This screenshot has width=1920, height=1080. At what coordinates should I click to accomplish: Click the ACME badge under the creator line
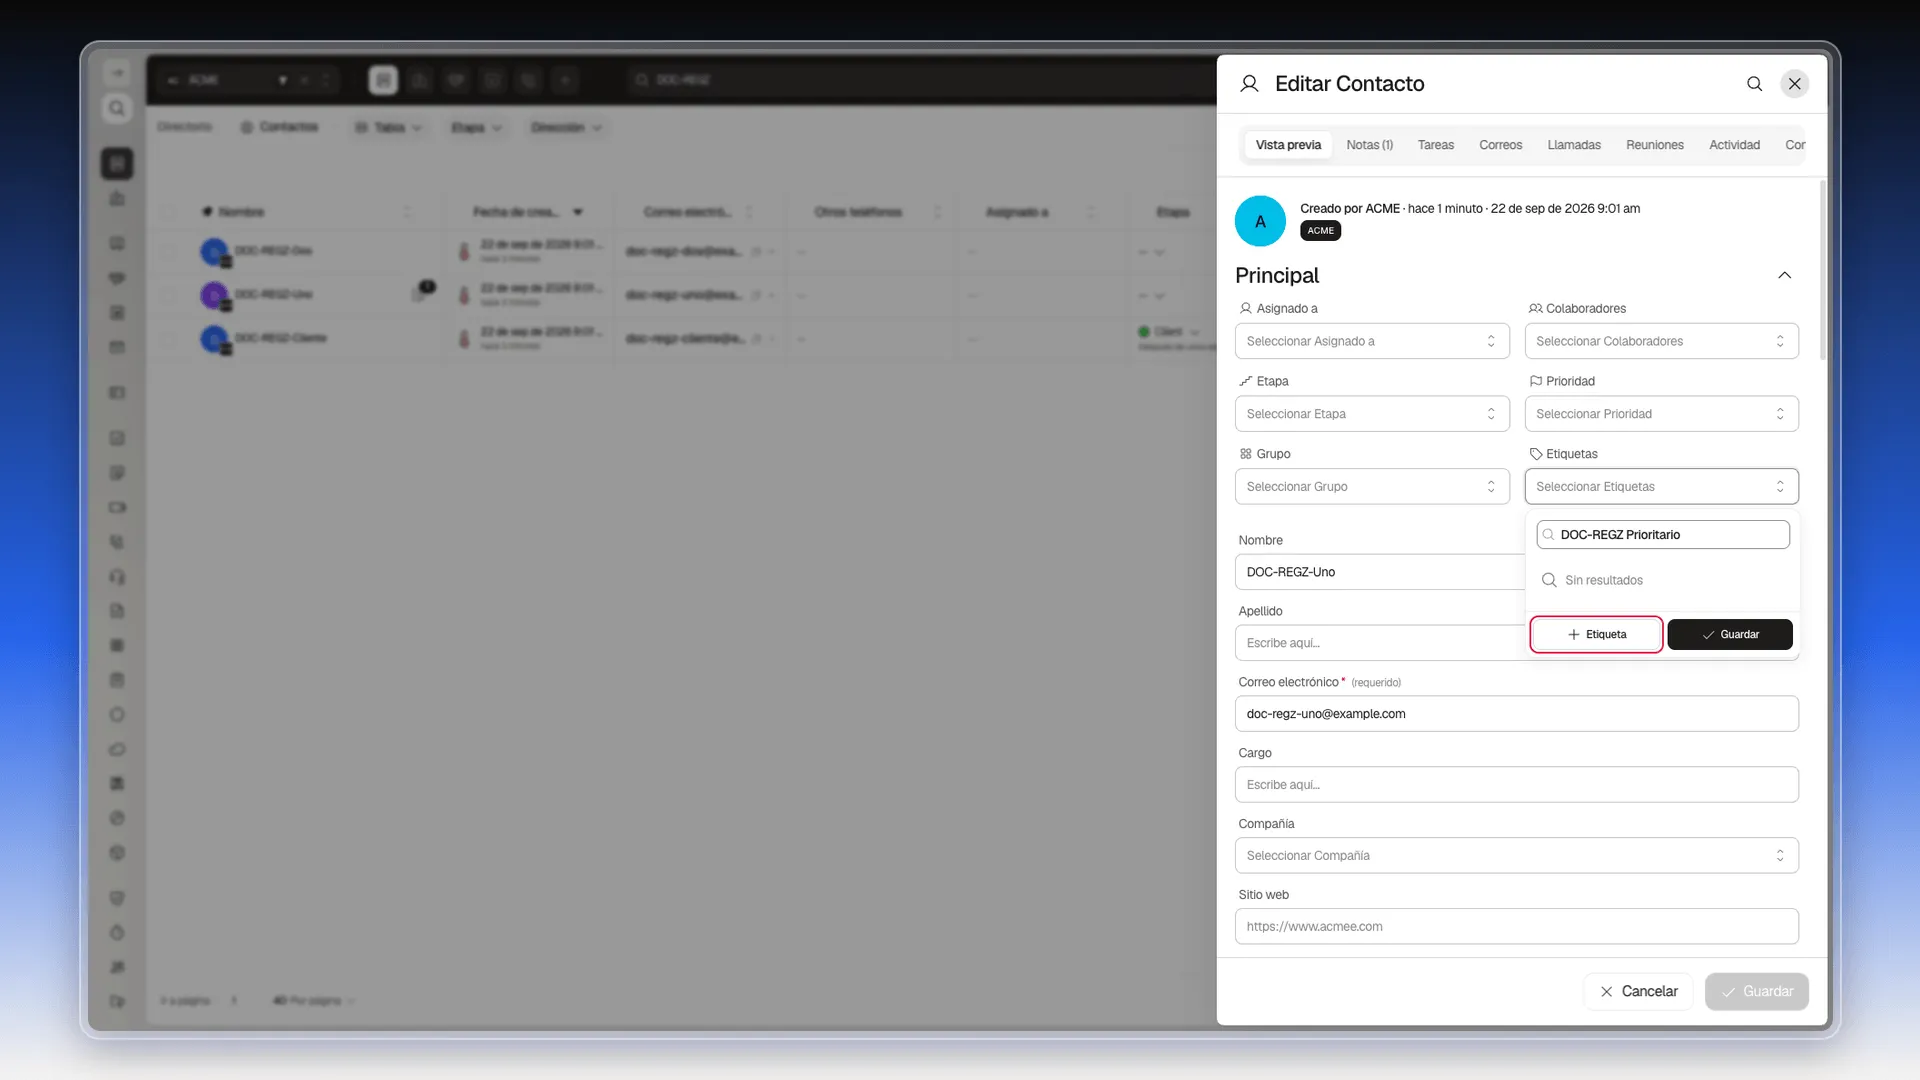pos(1320,231)
